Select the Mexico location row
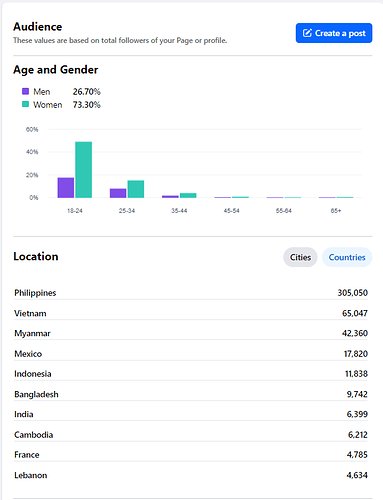The height and width of the screenshot is (500, 383). tap(191, 354)
